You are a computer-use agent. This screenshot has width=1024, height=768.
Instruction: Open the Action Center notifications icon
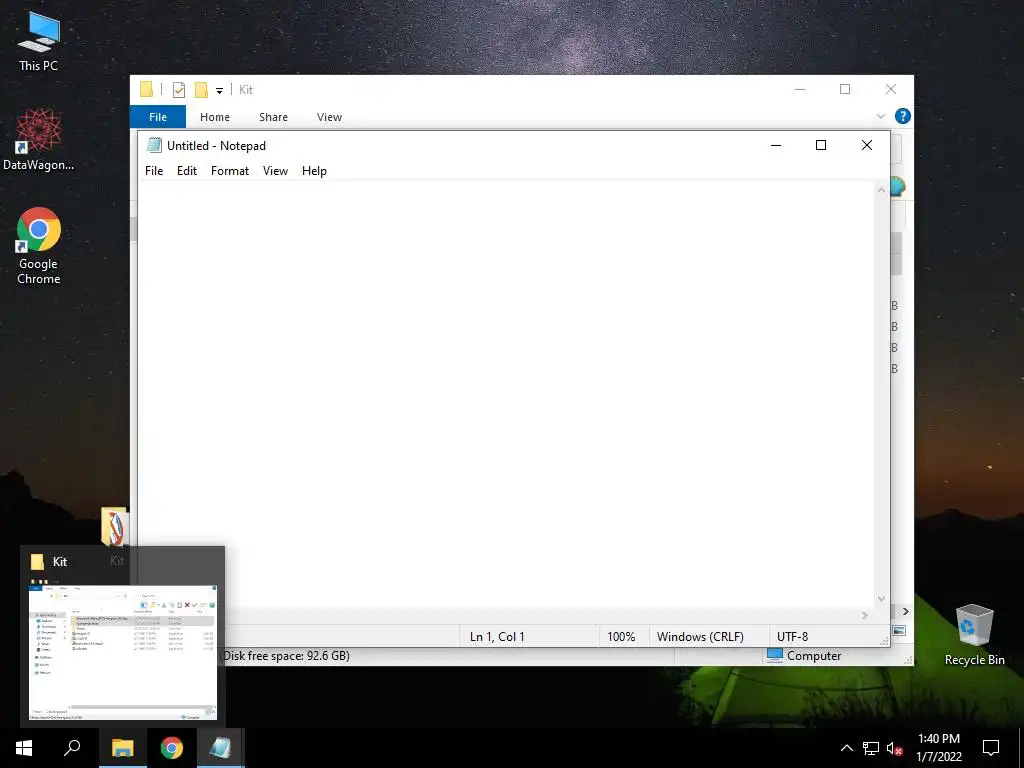pos(991,748)
